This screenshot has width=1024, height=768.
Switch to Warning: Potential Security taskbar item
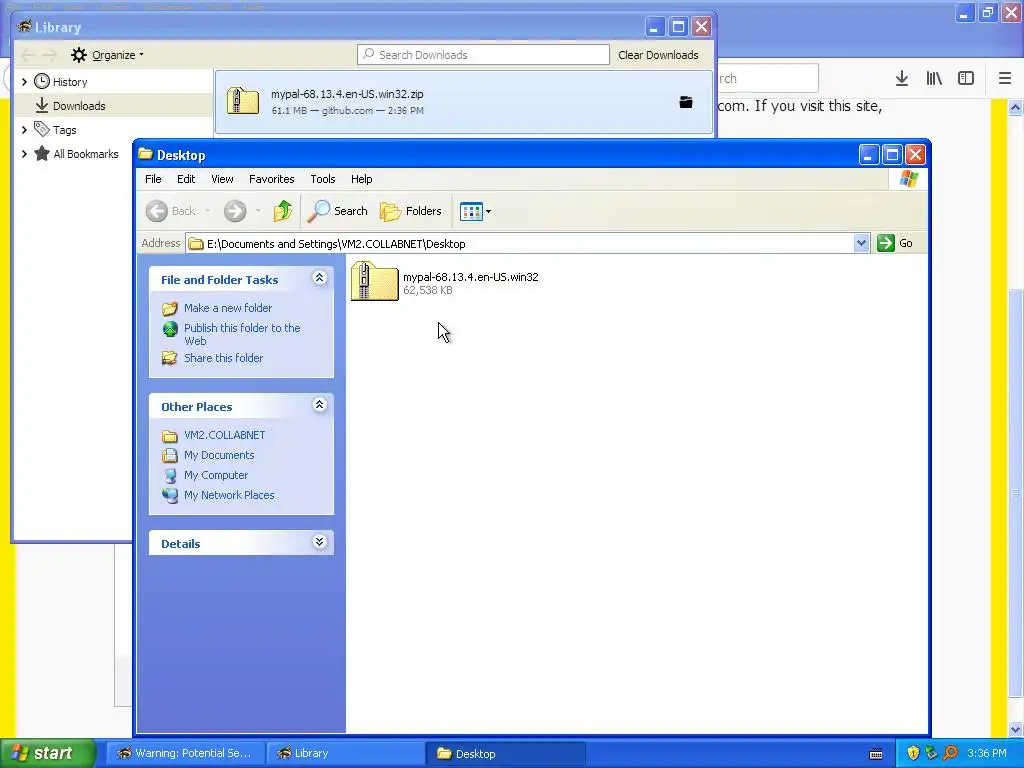184,753
